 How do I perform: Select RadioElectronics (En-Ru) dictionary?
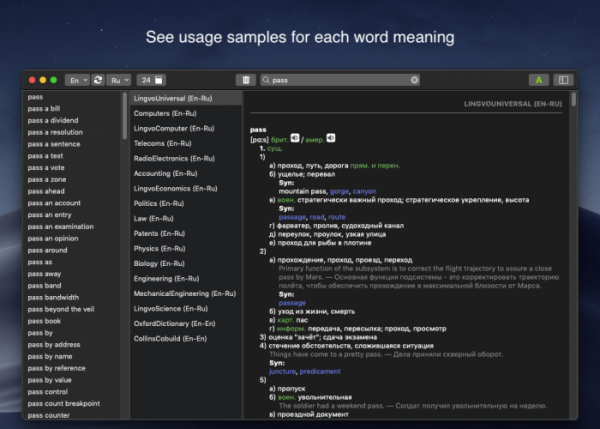pyautogui.click(x=186, y=158)
